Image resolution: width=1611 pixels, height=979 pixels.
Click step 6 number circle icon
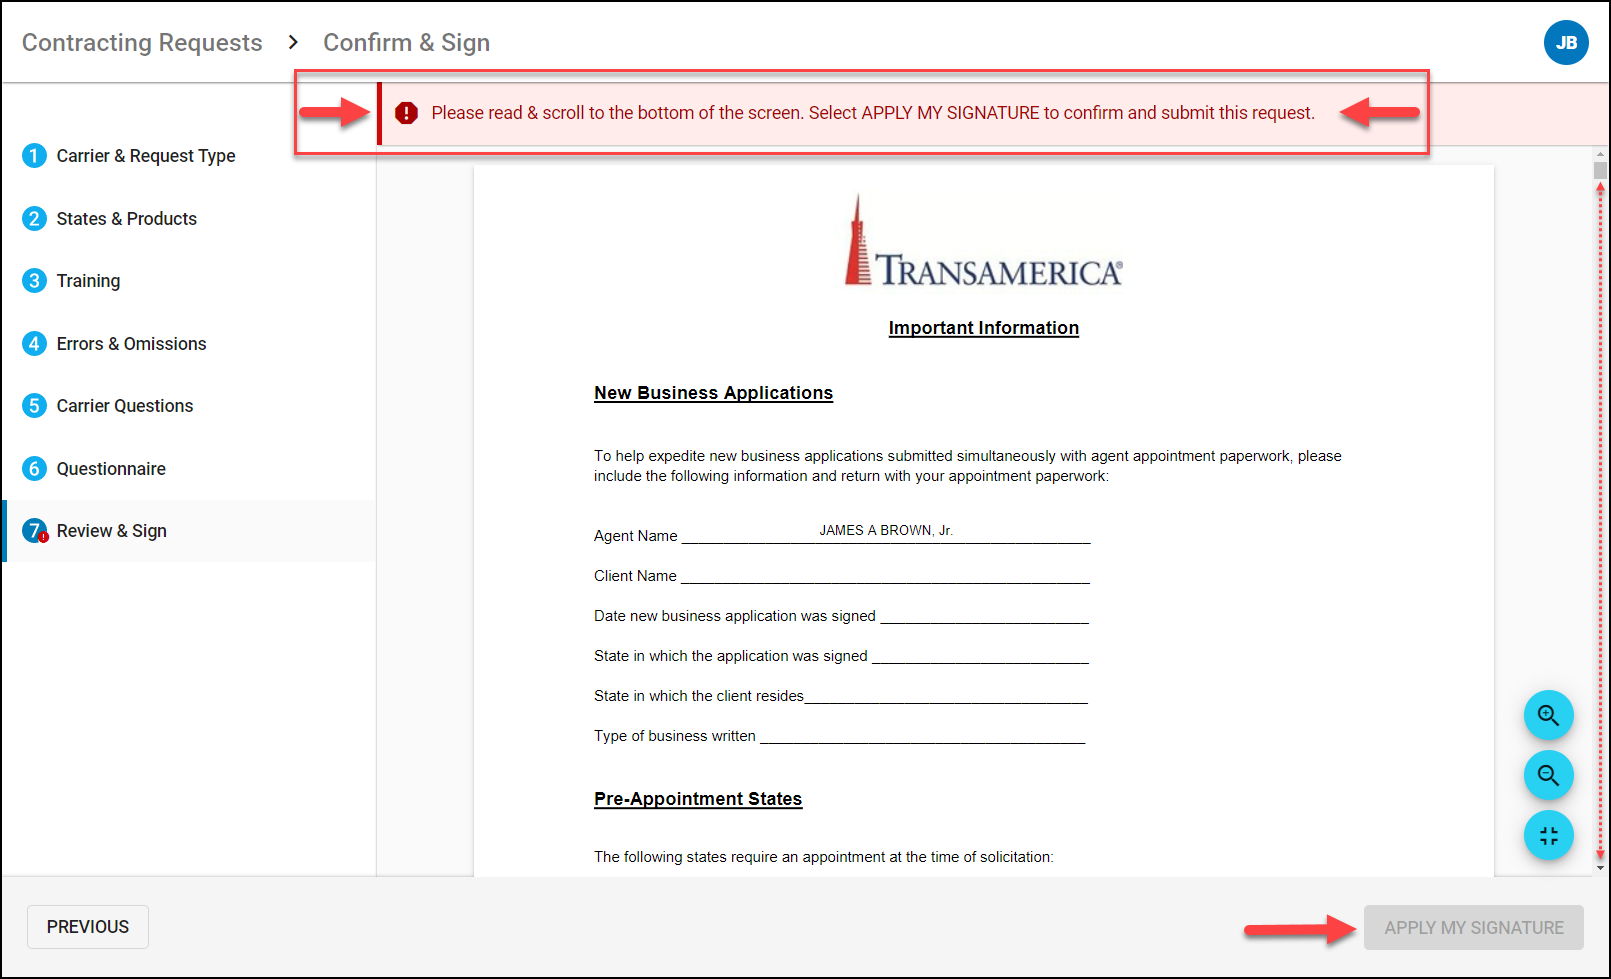pyautogui.click(x=34, y=469)
